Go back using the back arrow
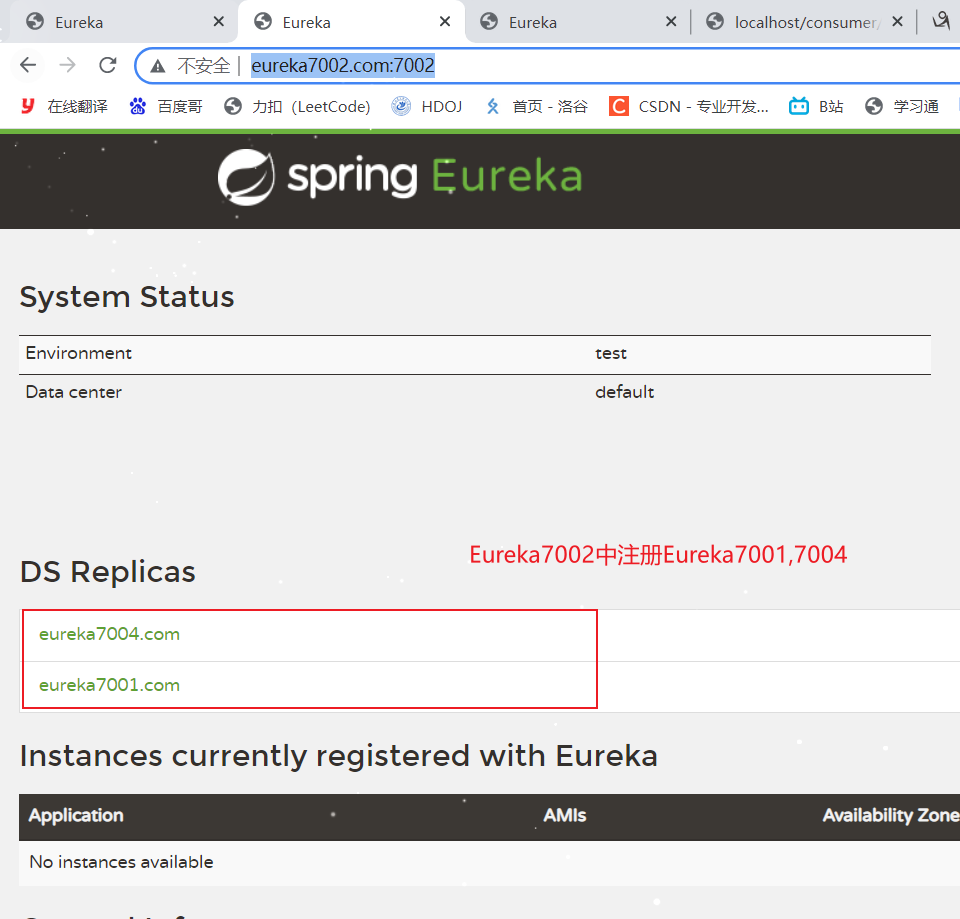Screen dimensions: 960x919 pos(27,64)
